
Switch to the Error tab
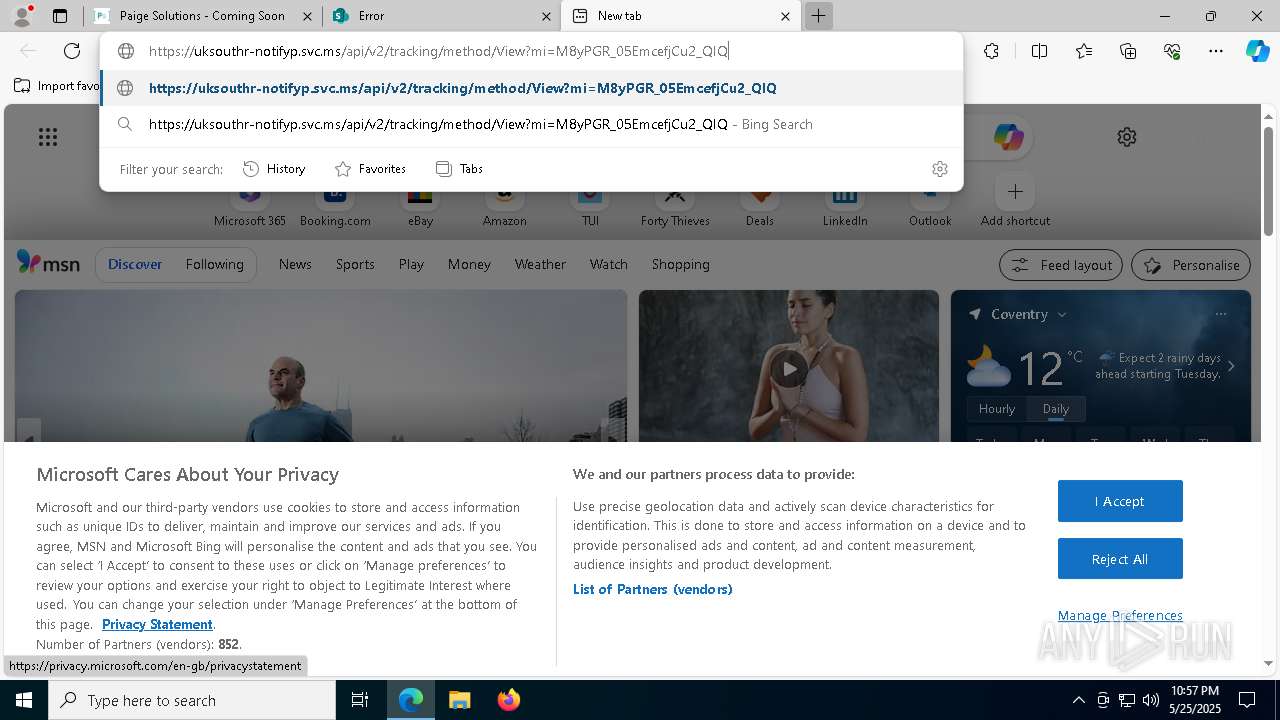coord(443,16)
